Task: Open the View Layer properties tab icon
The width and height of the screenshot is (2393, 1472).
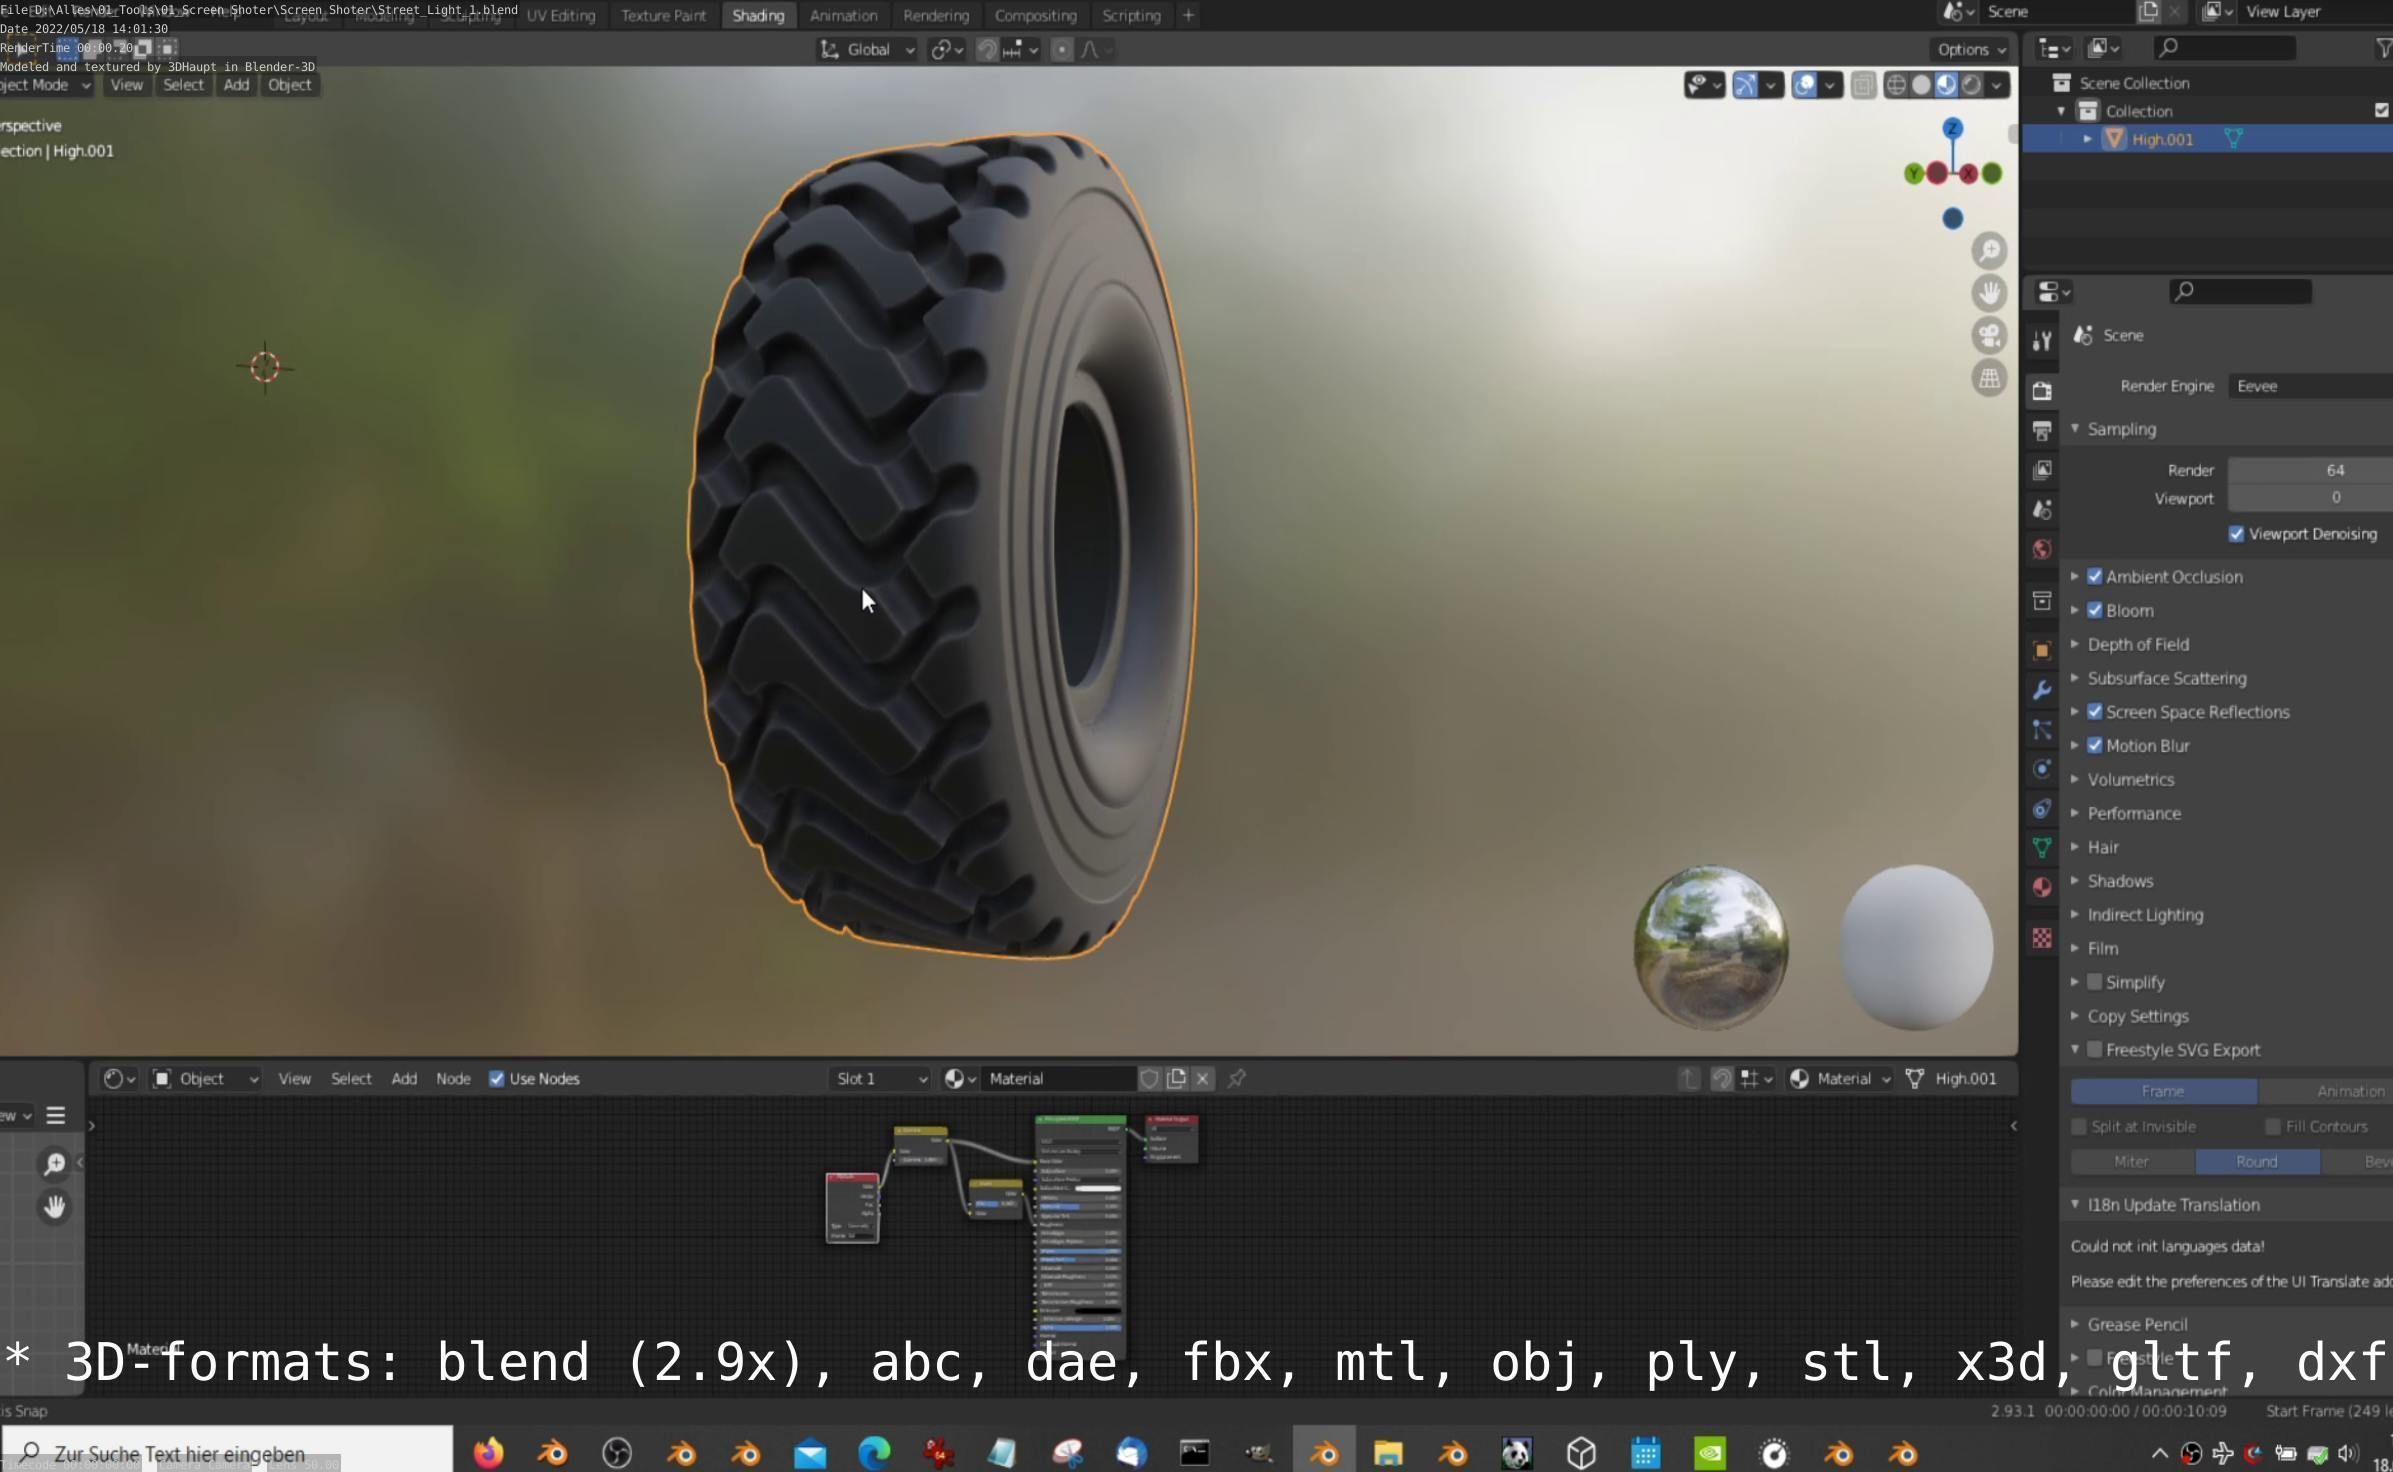Action: (2042, 470)
